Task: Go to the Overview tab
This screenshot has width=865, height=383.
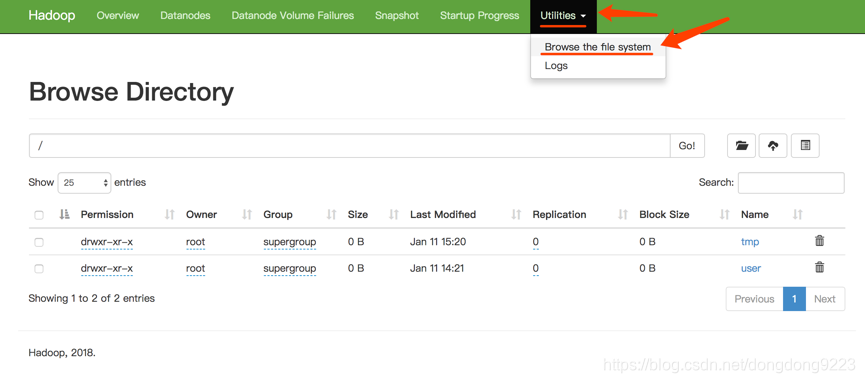Action: pyautogui.click(x=118, y=16)
